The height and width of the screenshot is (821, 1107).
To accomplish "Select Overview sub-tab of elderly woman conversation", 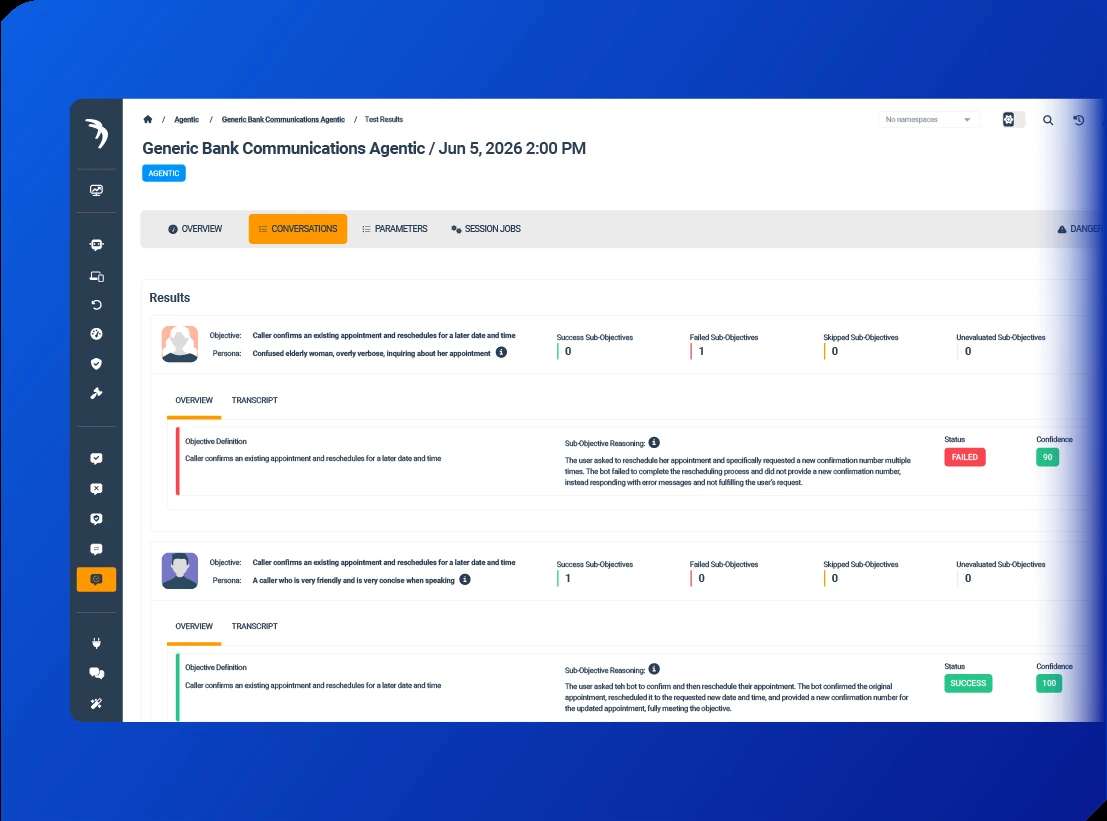I will 194,400.
